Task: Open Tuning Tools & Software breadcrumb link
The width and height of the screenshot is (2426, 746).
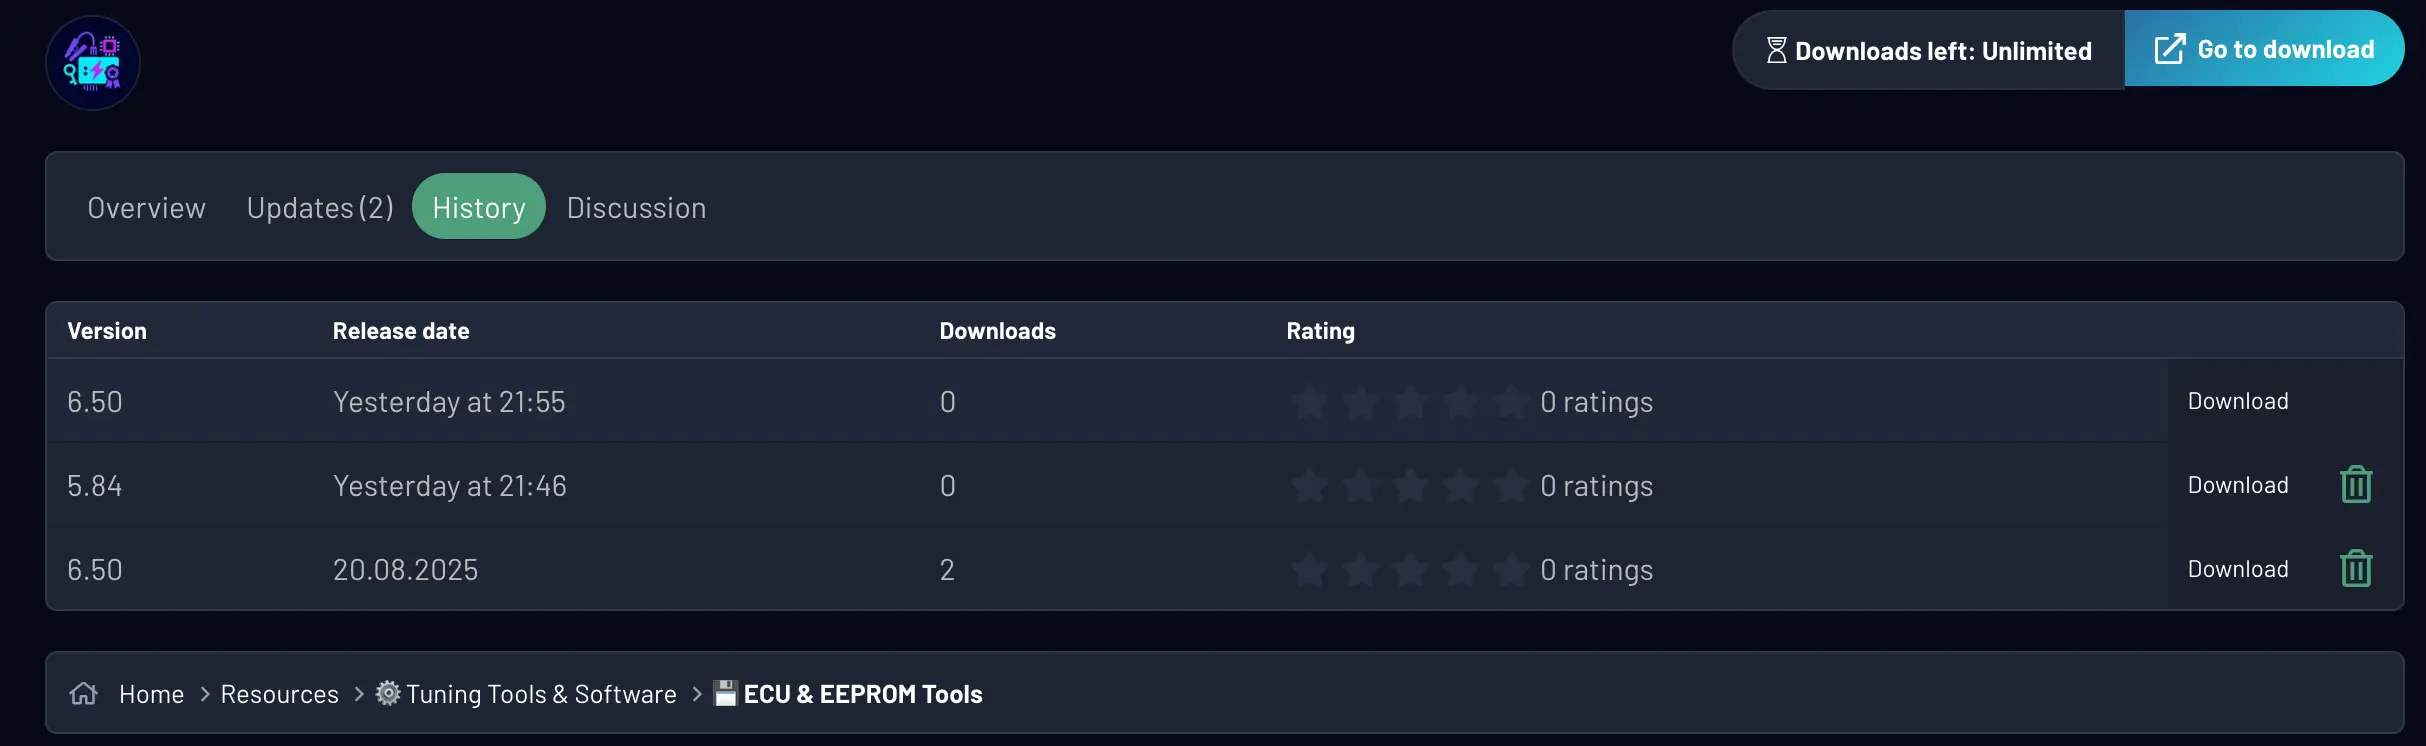Action: point(541,694)
